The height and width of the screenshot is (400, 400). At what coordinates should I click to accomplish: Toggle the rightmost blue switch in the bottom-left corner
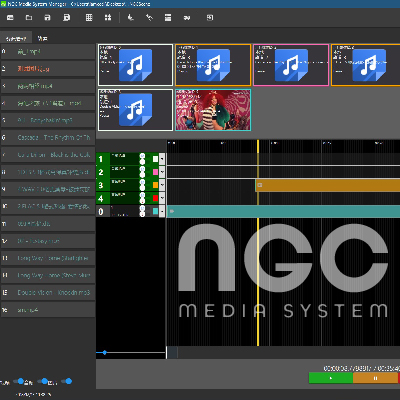coord(67,381)
